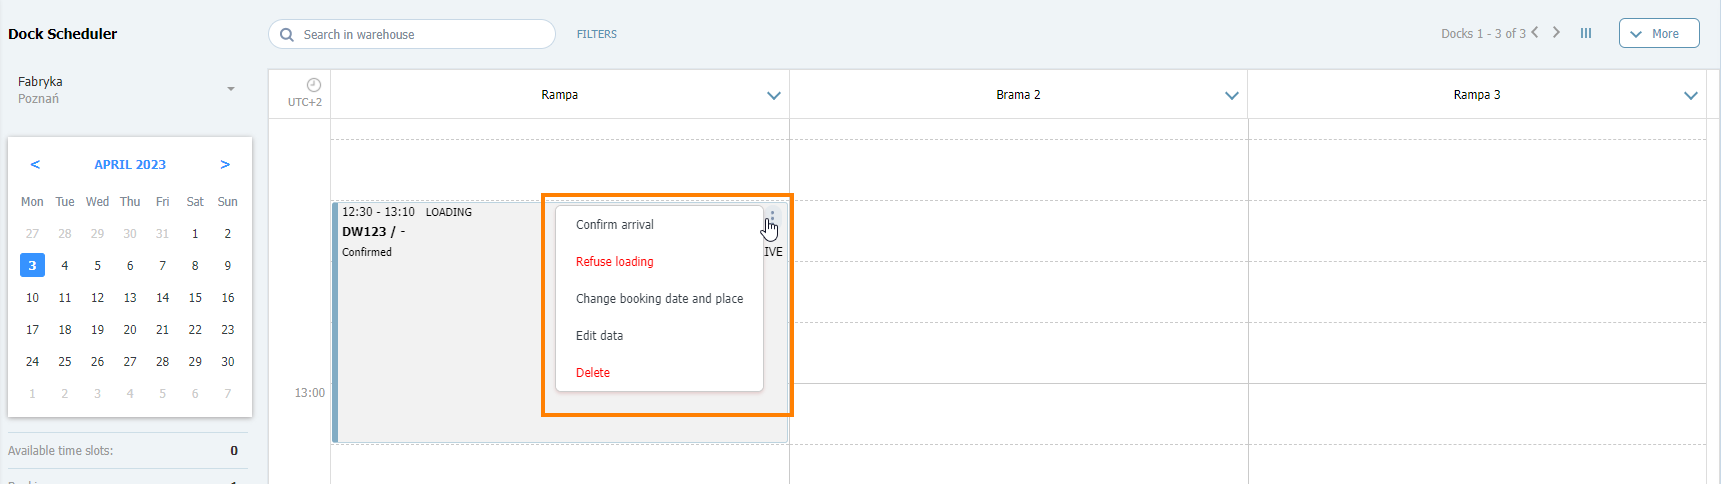Choose Edit data in the menu
This screenshot has height=484, width=1721.
tap(600, 336)
